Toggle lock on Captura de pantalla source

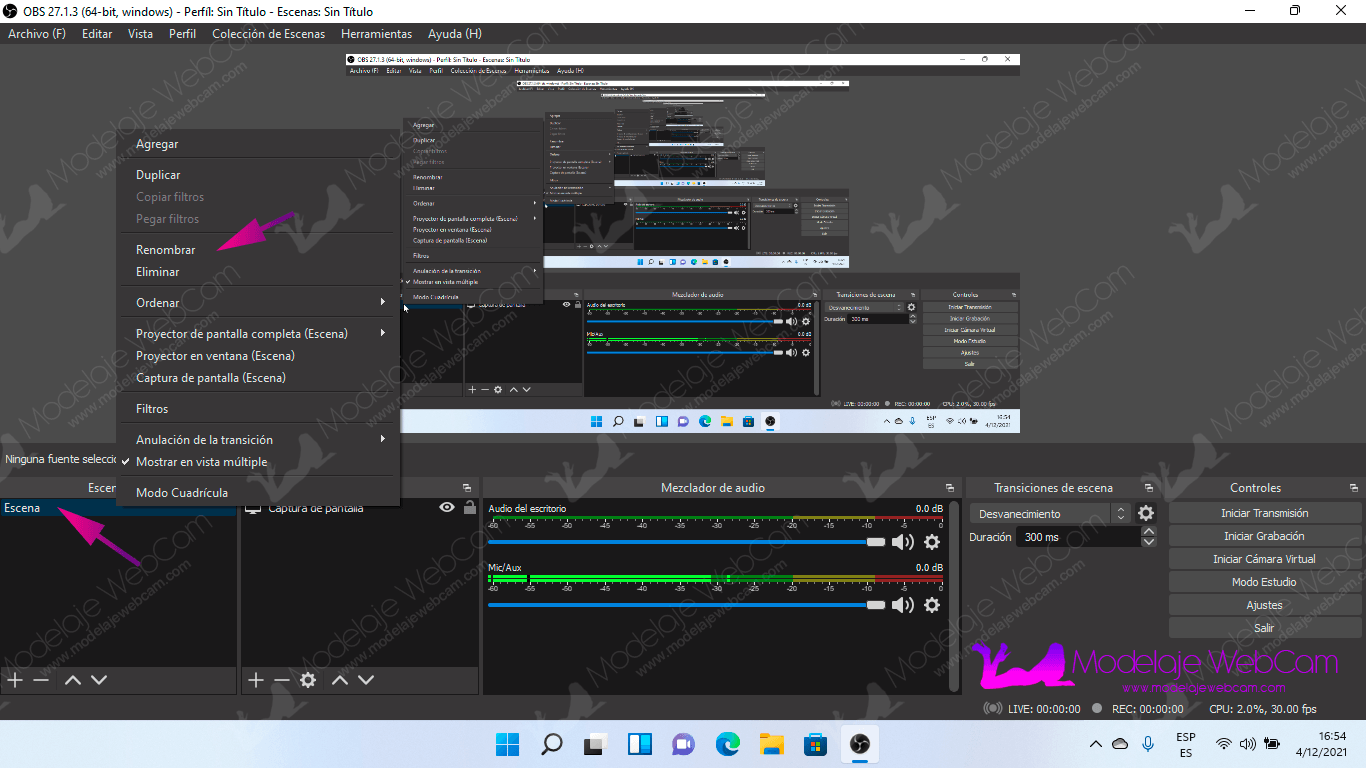pyautogui.click(x=469, y=508)
